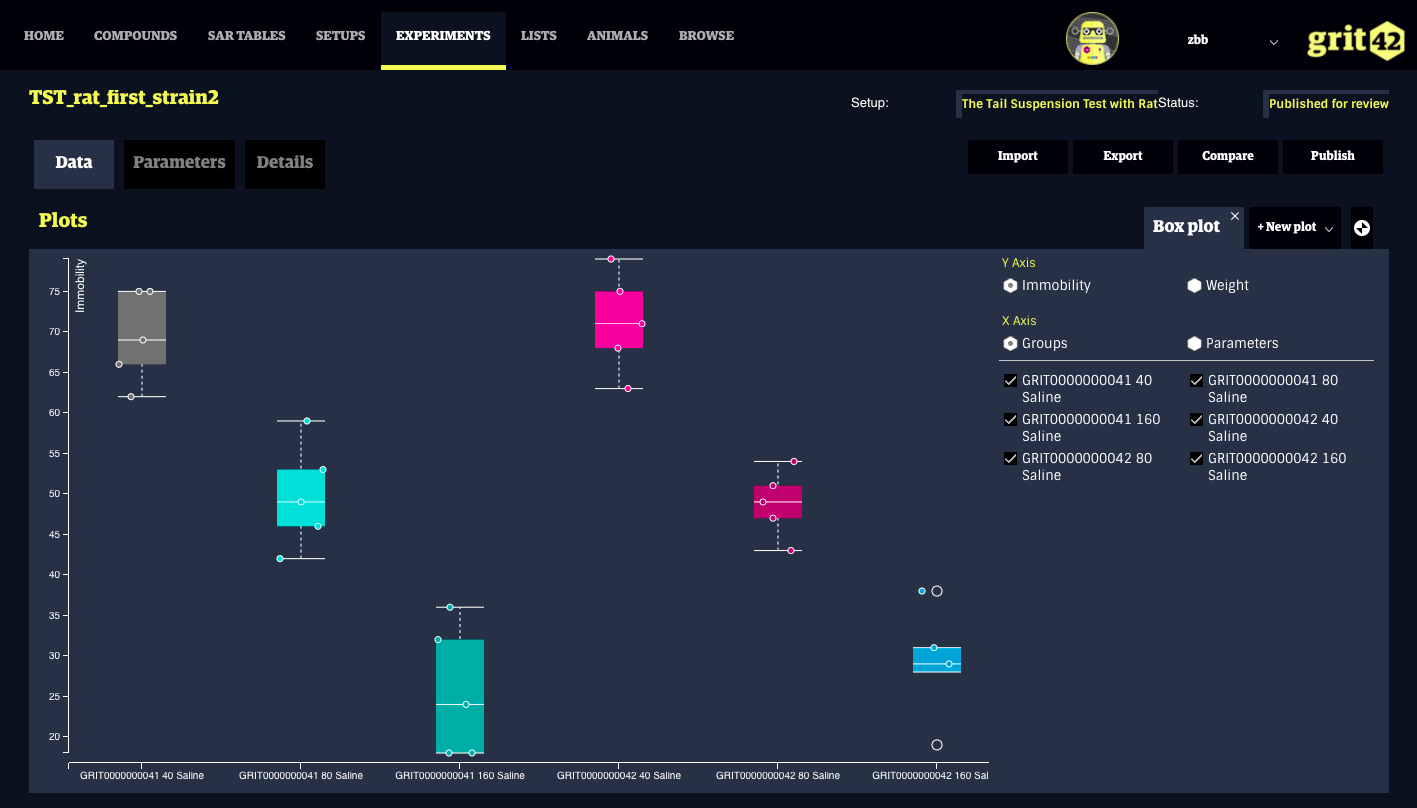Image resolution: width=1417 pixels, height=808 pixels.
Task: Click the magenta GRIT0000000042 40 Saline box
Action: click(618, 320)
